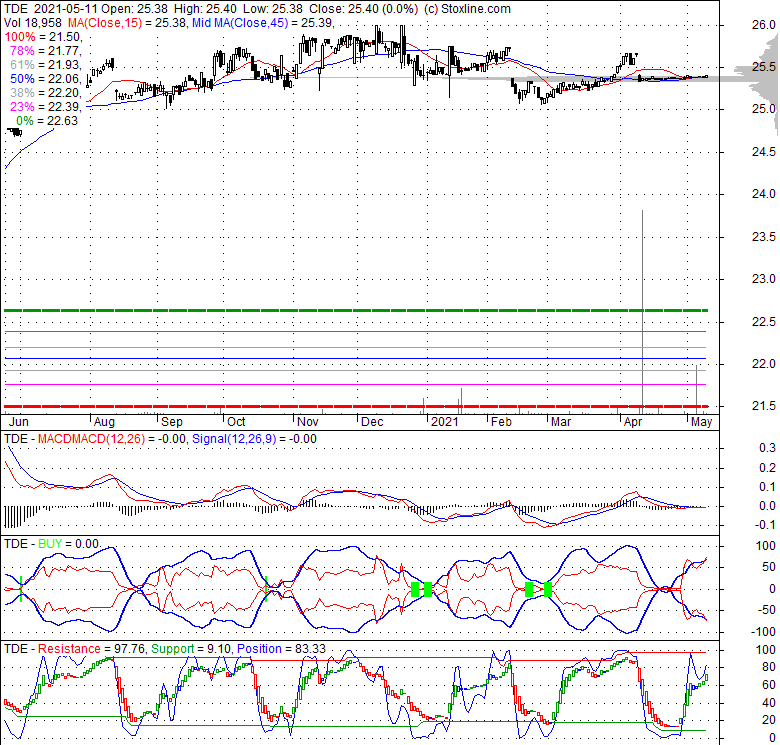The image size is (780, 745).
Task: Click the 21.5 price axis value
Action: coord(764,406)
